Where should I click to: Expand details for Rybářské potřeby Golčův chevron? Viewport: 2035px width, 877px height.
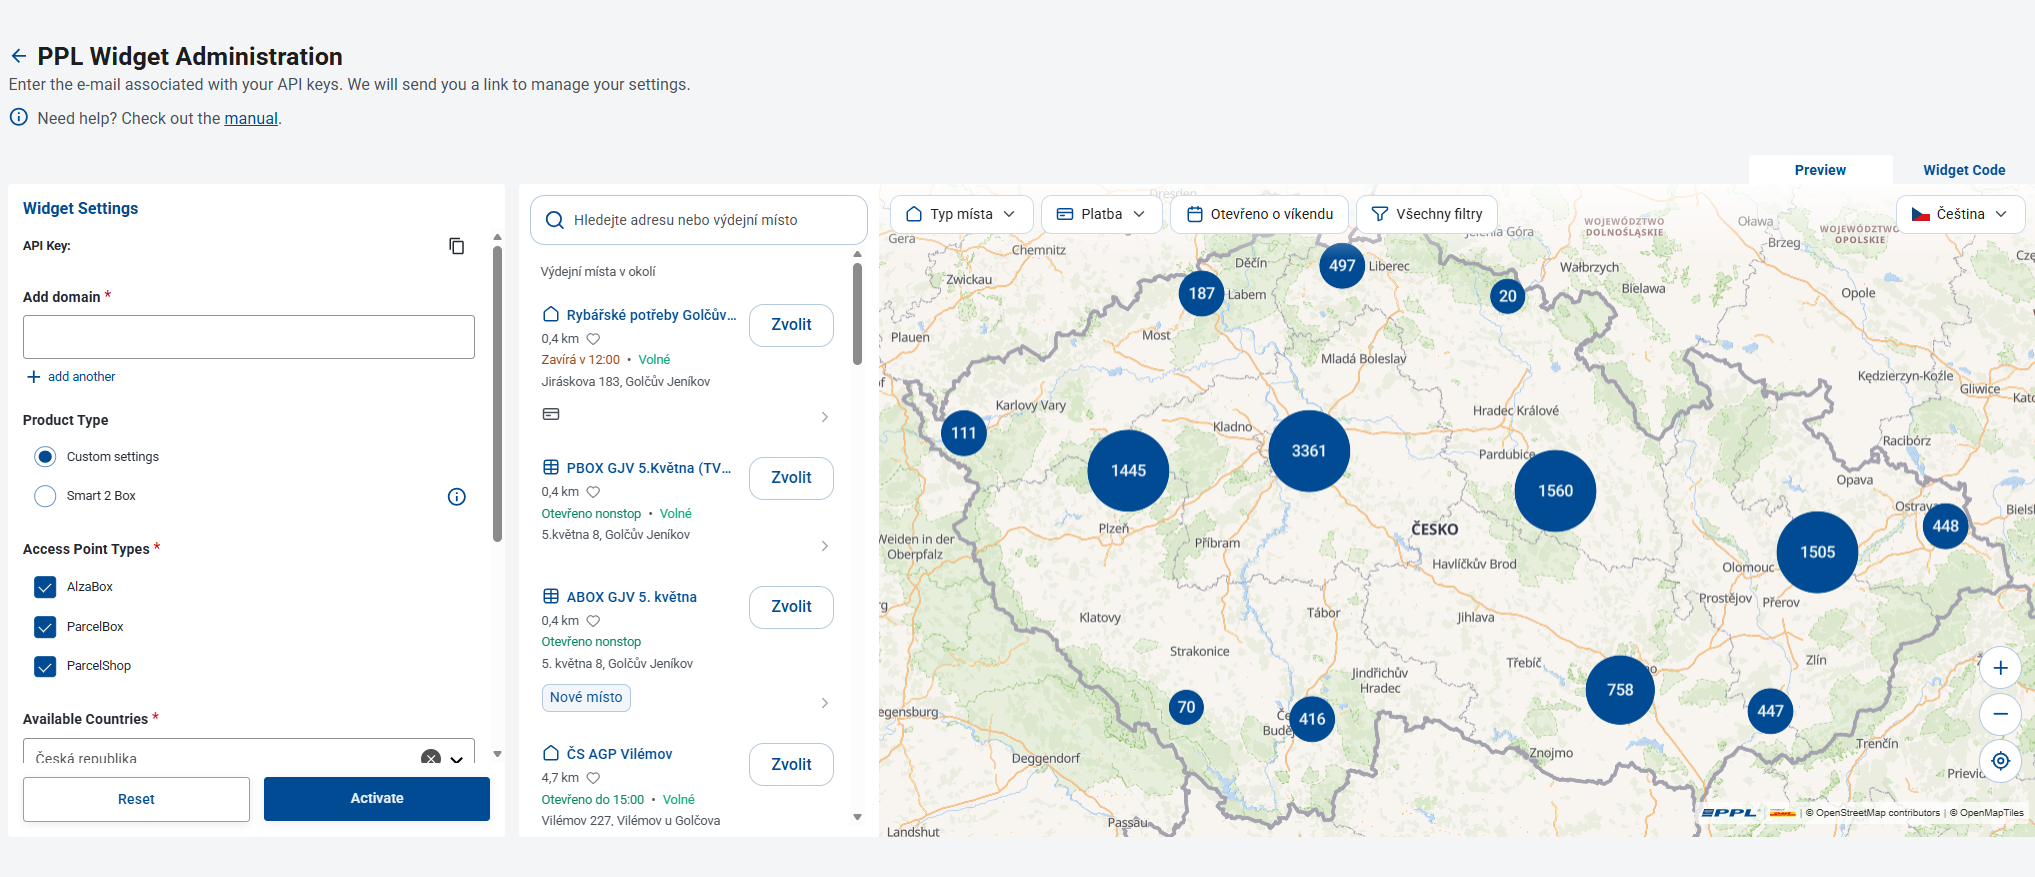[x=825, y=417]
